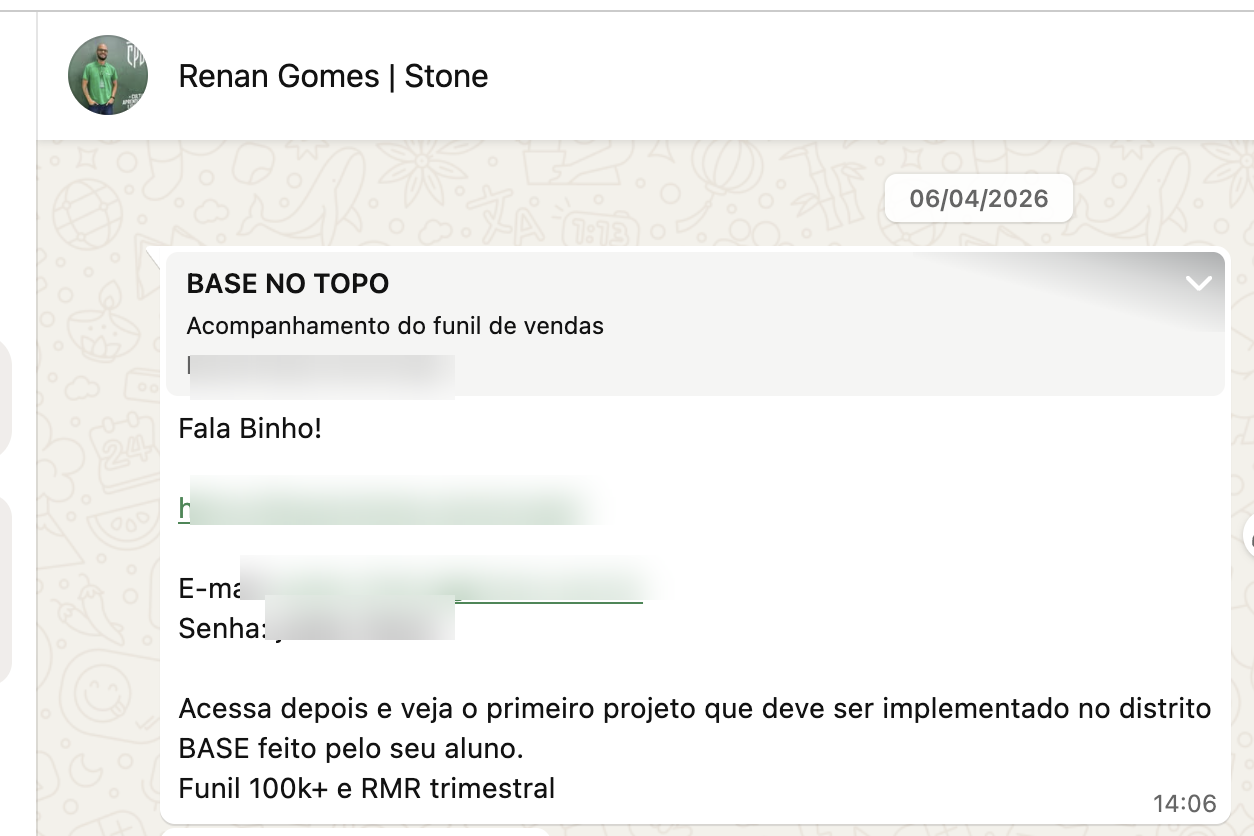Select the quoted subtitle Acompanhamento do funil de vendas

click(x=394, y=326)
